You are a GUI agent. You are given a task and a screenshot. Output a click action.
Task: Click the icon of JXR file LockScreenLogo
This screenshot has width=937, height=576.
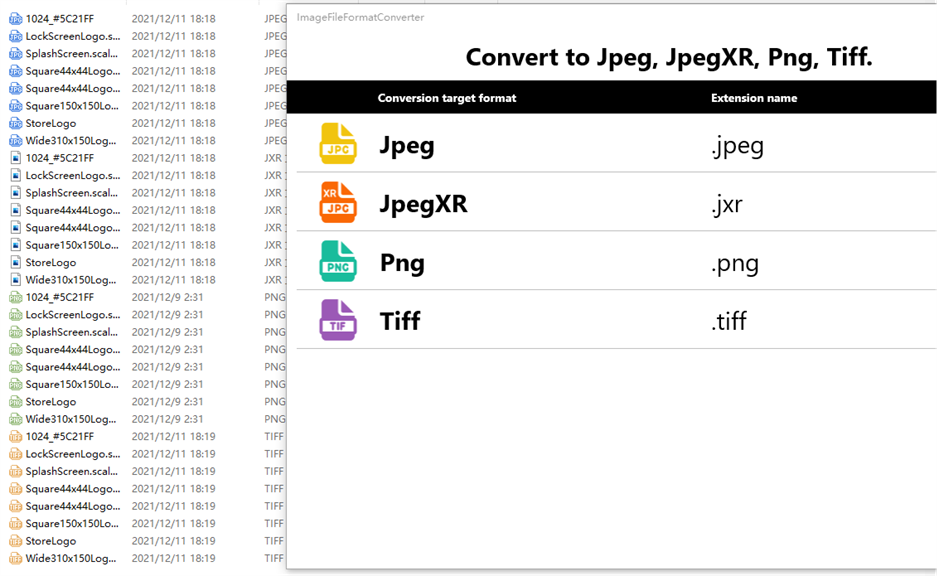point(16,176)
